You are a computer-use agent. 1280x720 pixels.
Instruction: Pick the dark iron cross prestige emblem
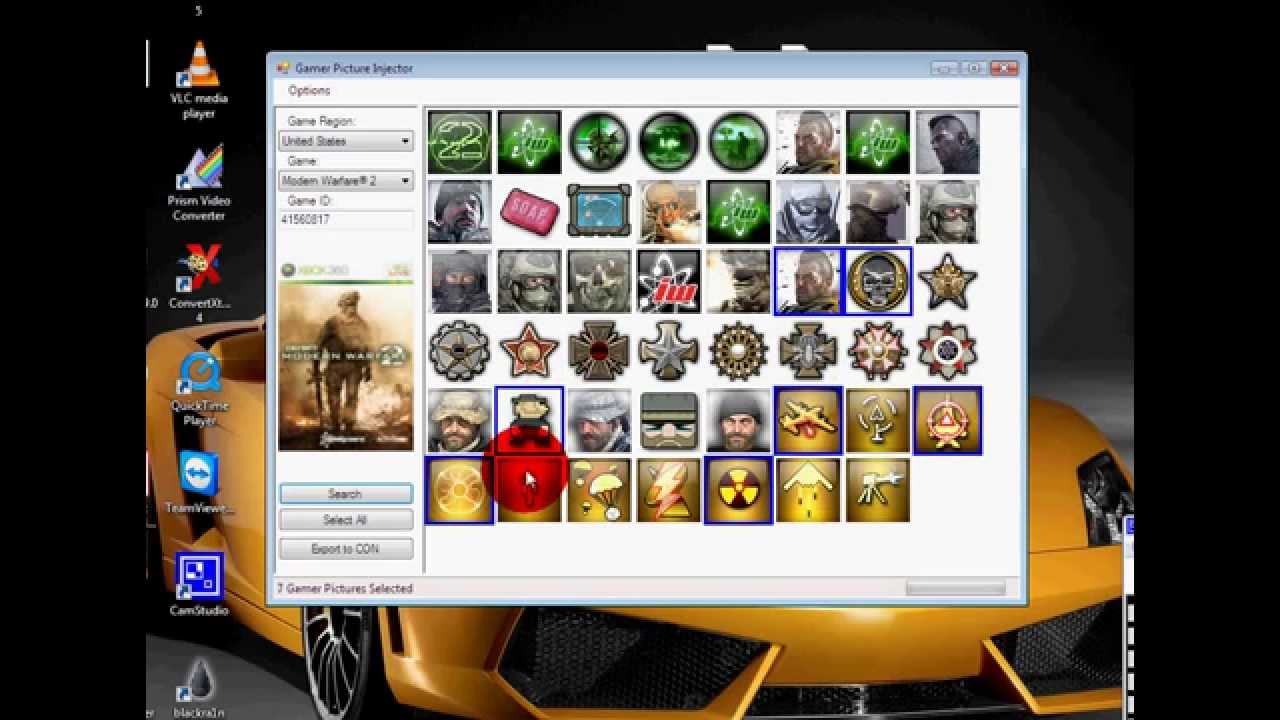tap(599, 352)
